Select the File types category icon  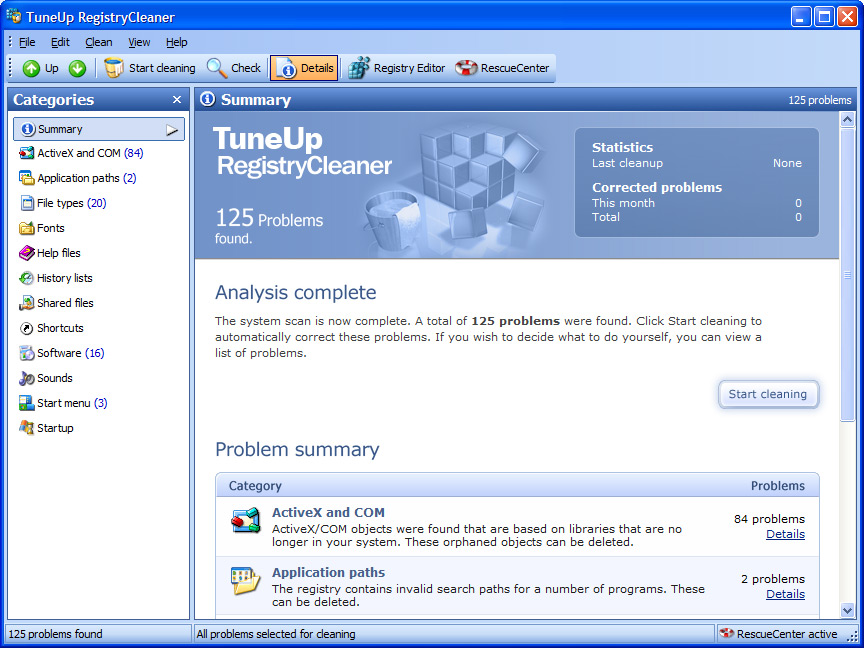(x=27, y=203)
